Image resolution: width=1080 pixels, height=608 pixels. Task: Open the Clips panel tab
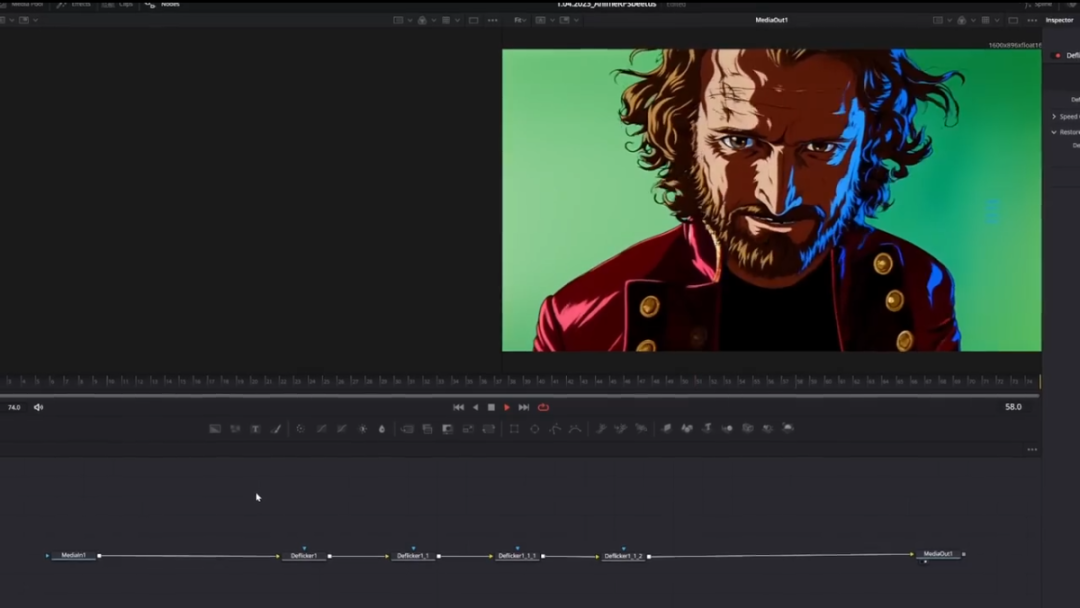coord(118,4)
